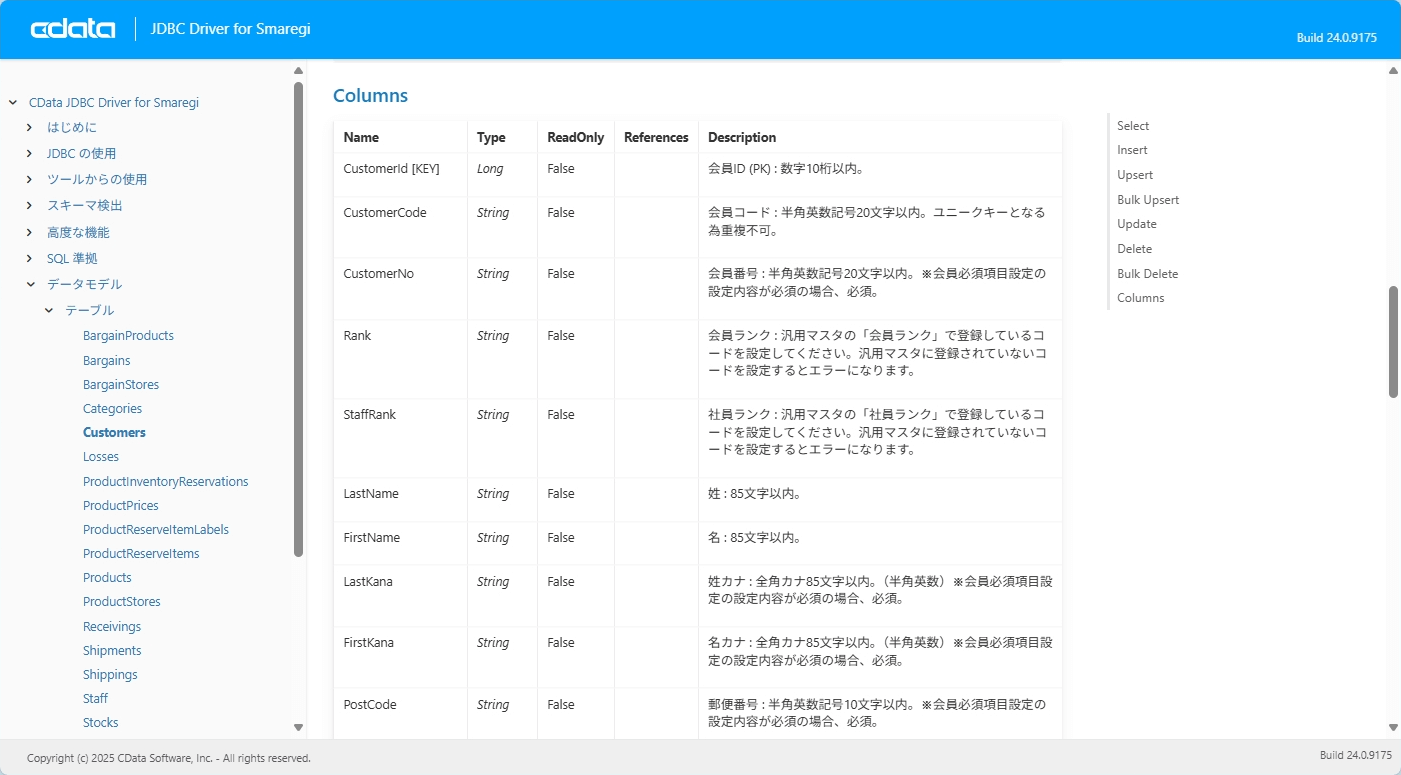1401x775 pixels.
Task: Open the ProductReserveItemLabels table page
Action: pyautogui.click(x=156, y=529)
